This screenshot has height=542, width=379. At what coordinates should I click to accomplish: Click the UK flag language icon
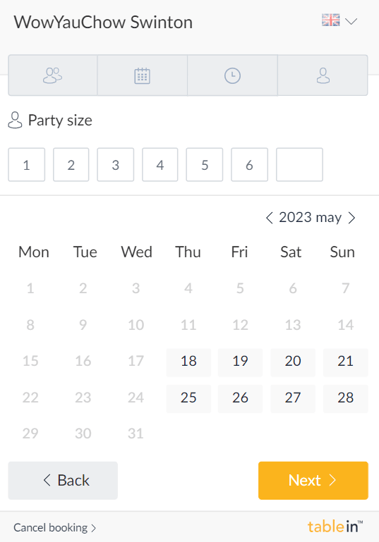click(331, 20)
